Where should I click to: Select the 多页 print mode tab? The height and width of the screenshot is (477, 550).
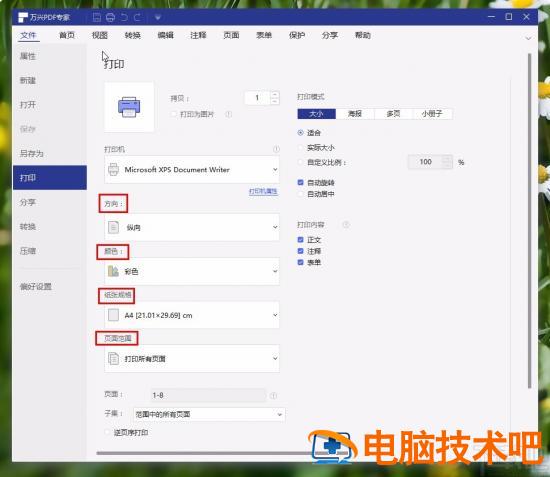point(394,114)
